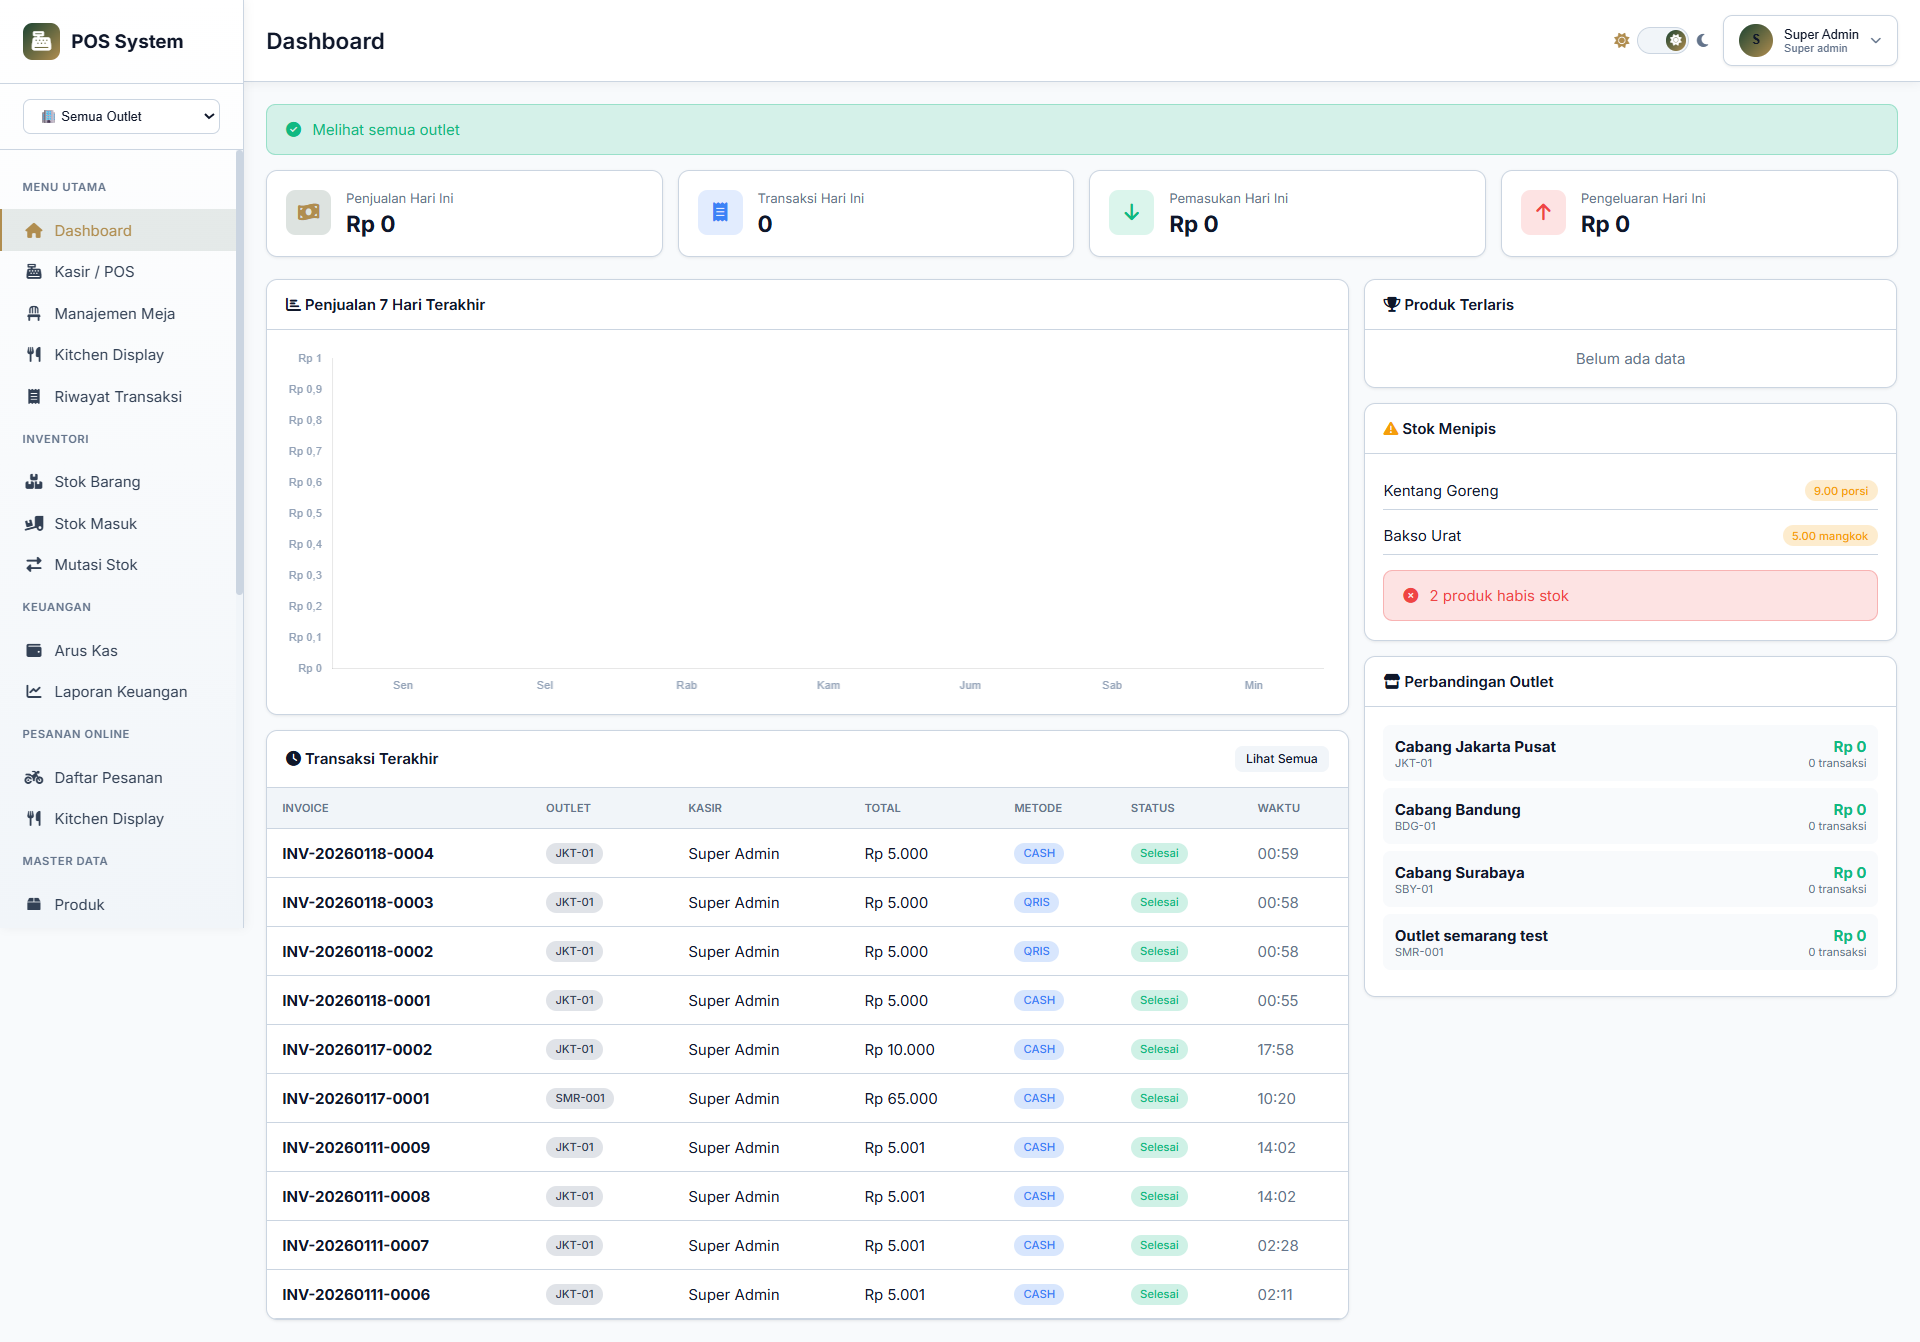This screenshot has height=1342, width=1920.
Task: Click the Kitchen Display icon under Menu Utama
Action: (34, 354)
